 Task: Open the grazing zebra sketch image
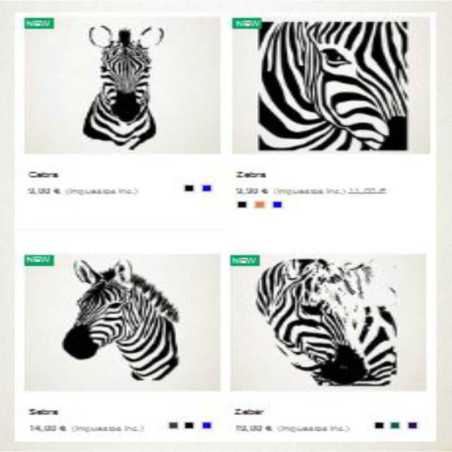point(328,323)
